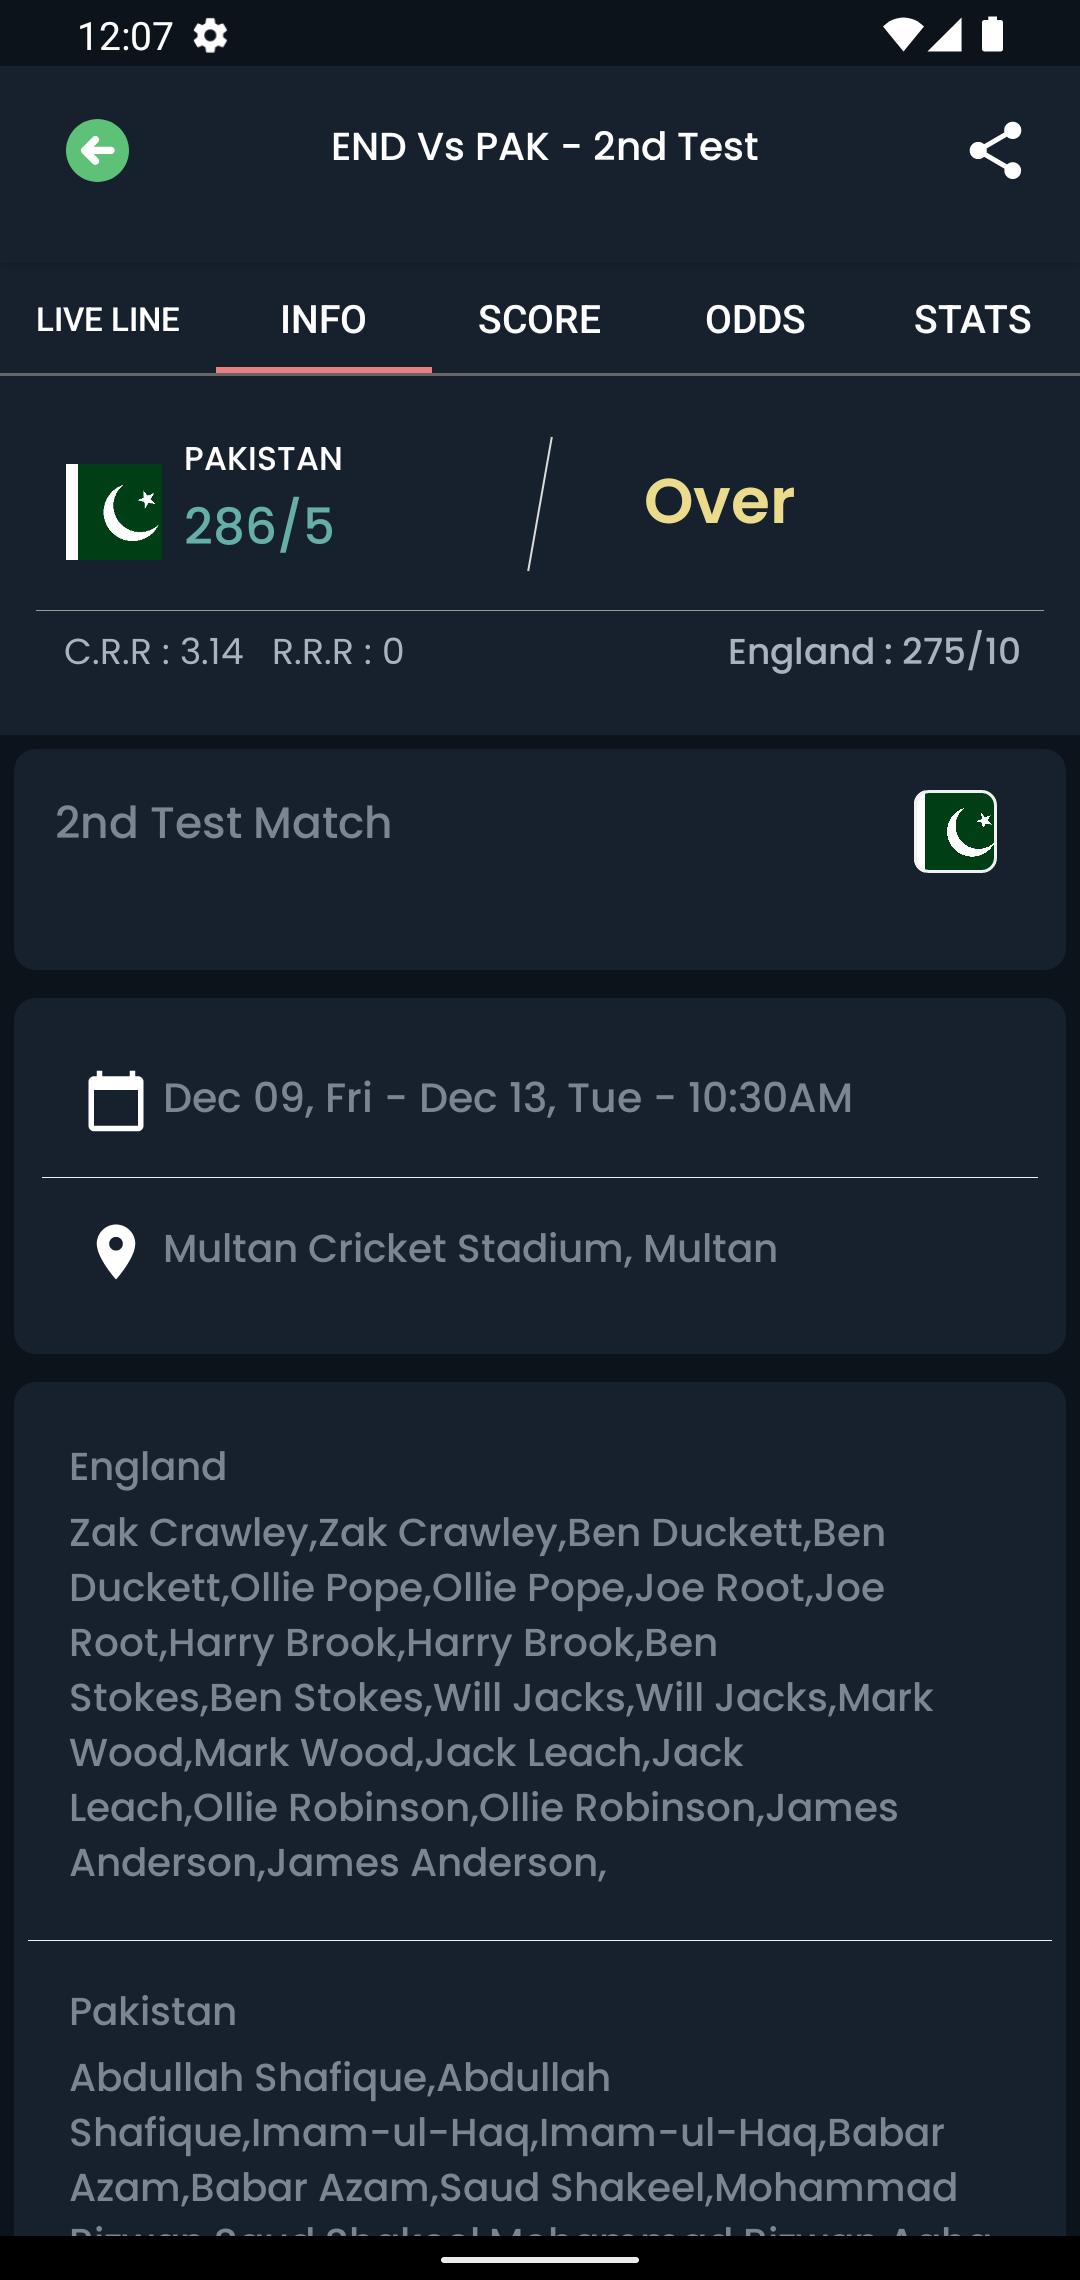
Task: Tap the Pakistan flag beside the score
Action: 114,512
